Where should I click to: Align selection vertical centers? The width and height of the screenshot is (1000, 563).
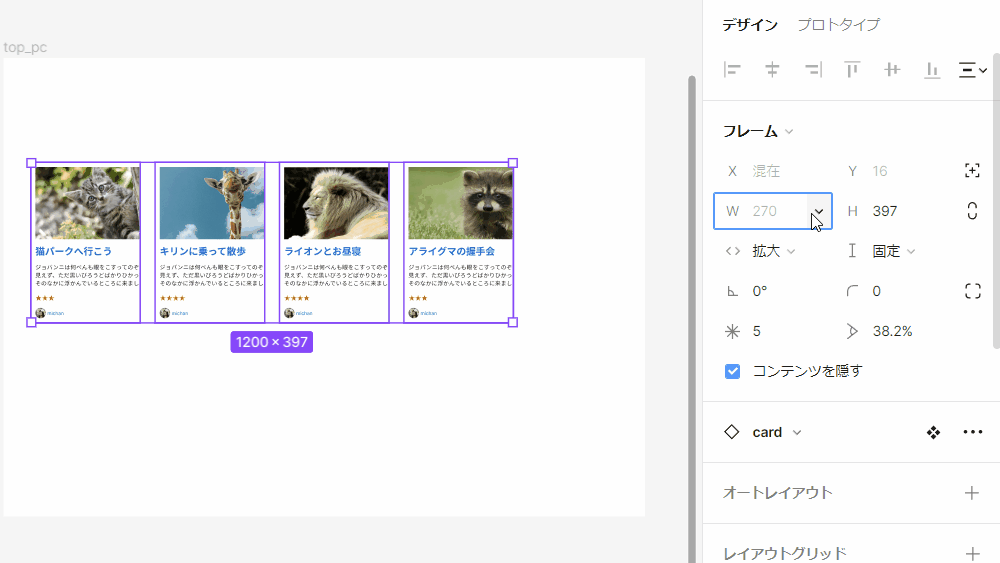pyautogui.click(x=892, y=69)
